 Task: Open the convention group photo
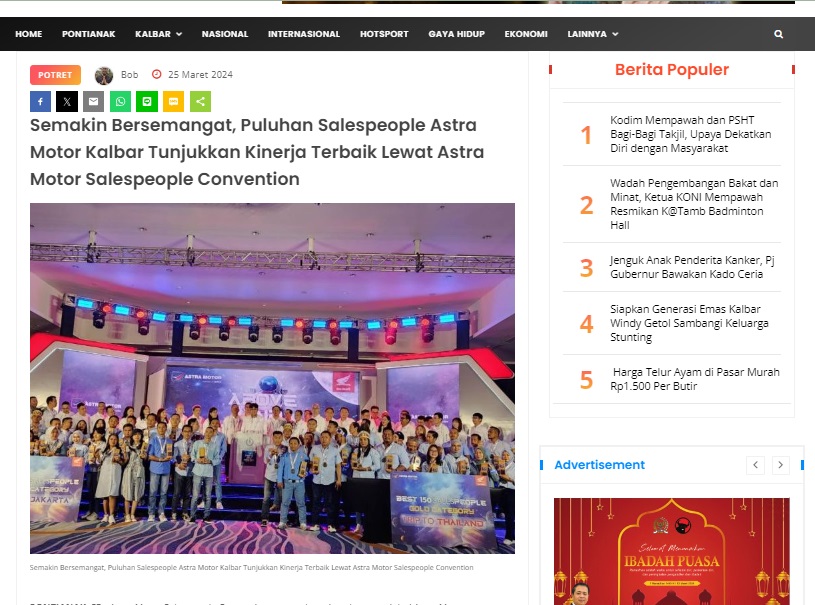[272, 378]
